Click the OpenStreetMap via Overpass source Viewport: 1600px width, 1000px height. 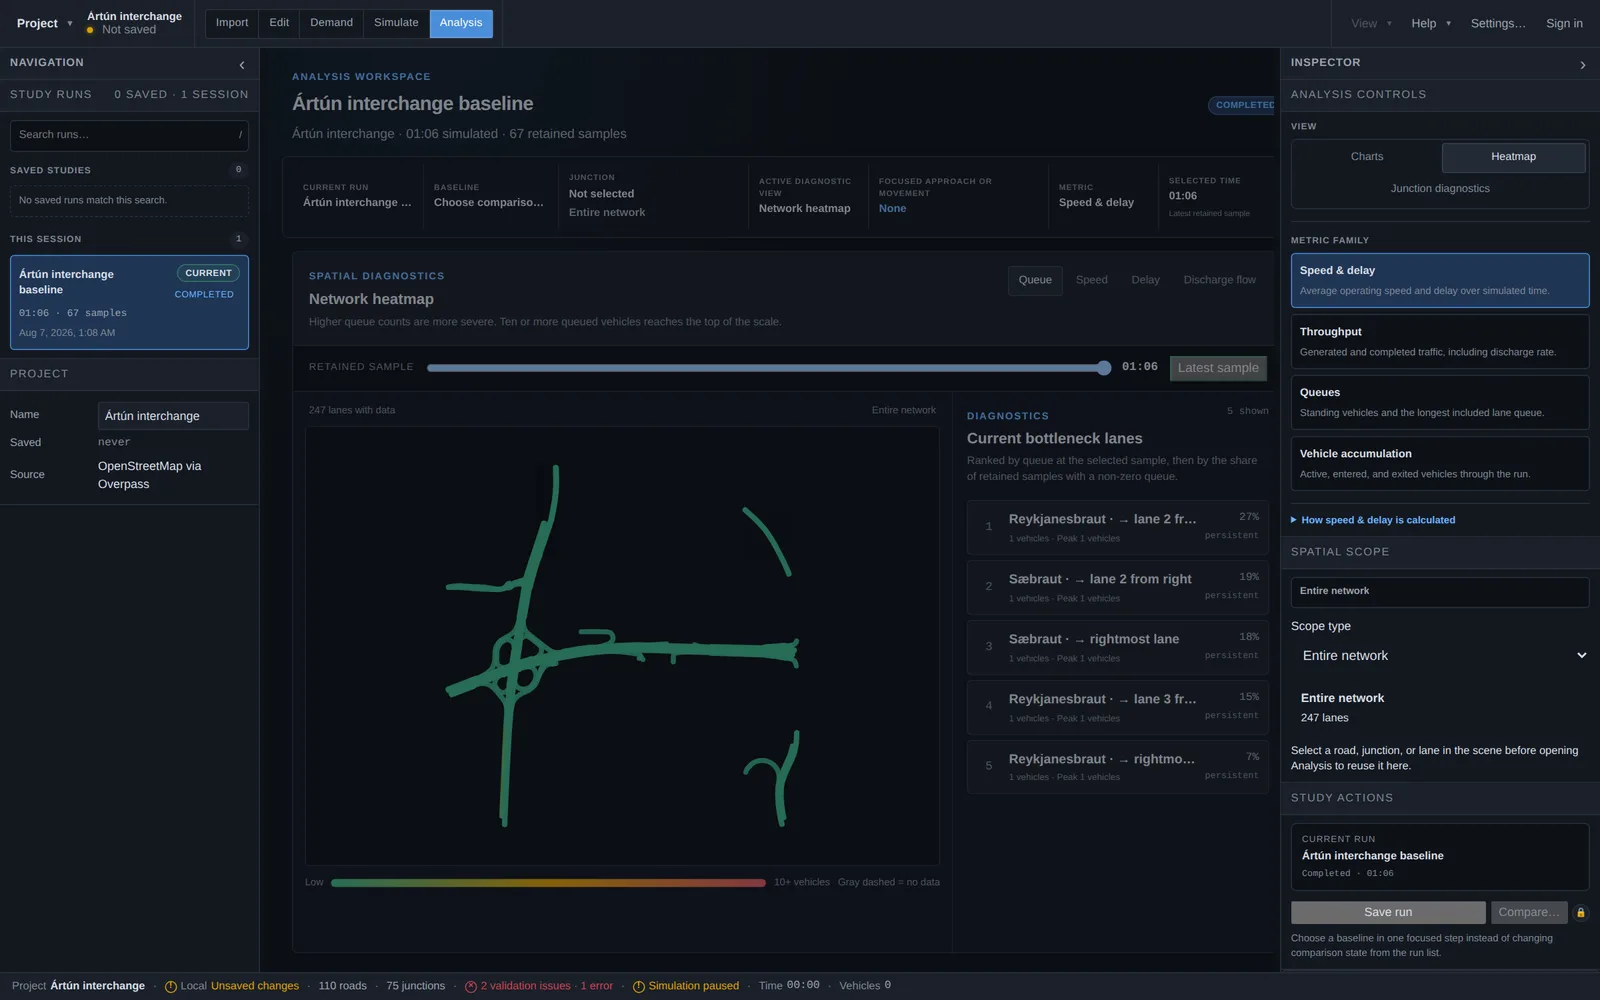[150, 475]
